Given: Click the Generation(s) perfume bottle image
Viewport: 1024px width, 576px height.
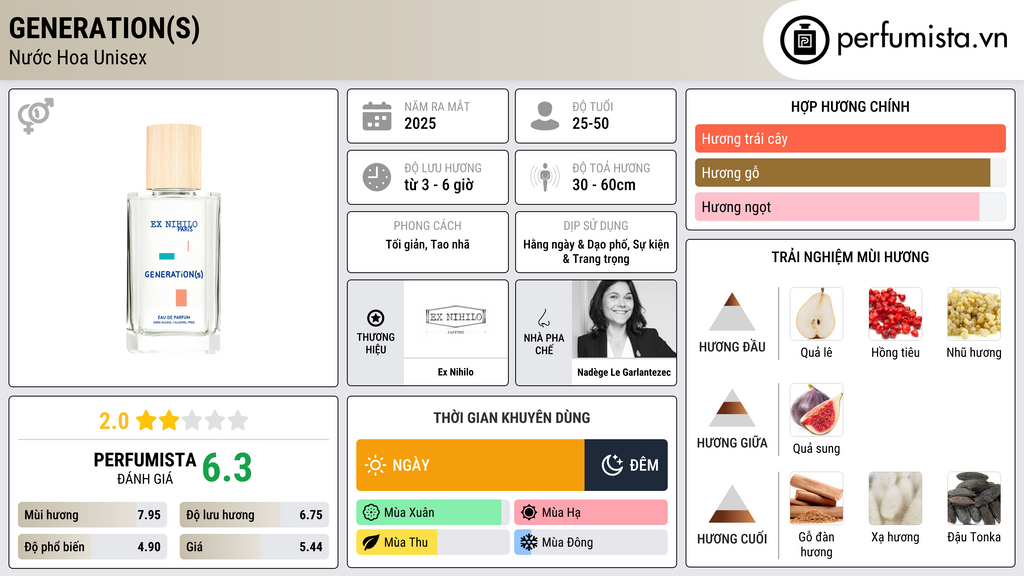Looking at the screenshot, I should [174, 238].
